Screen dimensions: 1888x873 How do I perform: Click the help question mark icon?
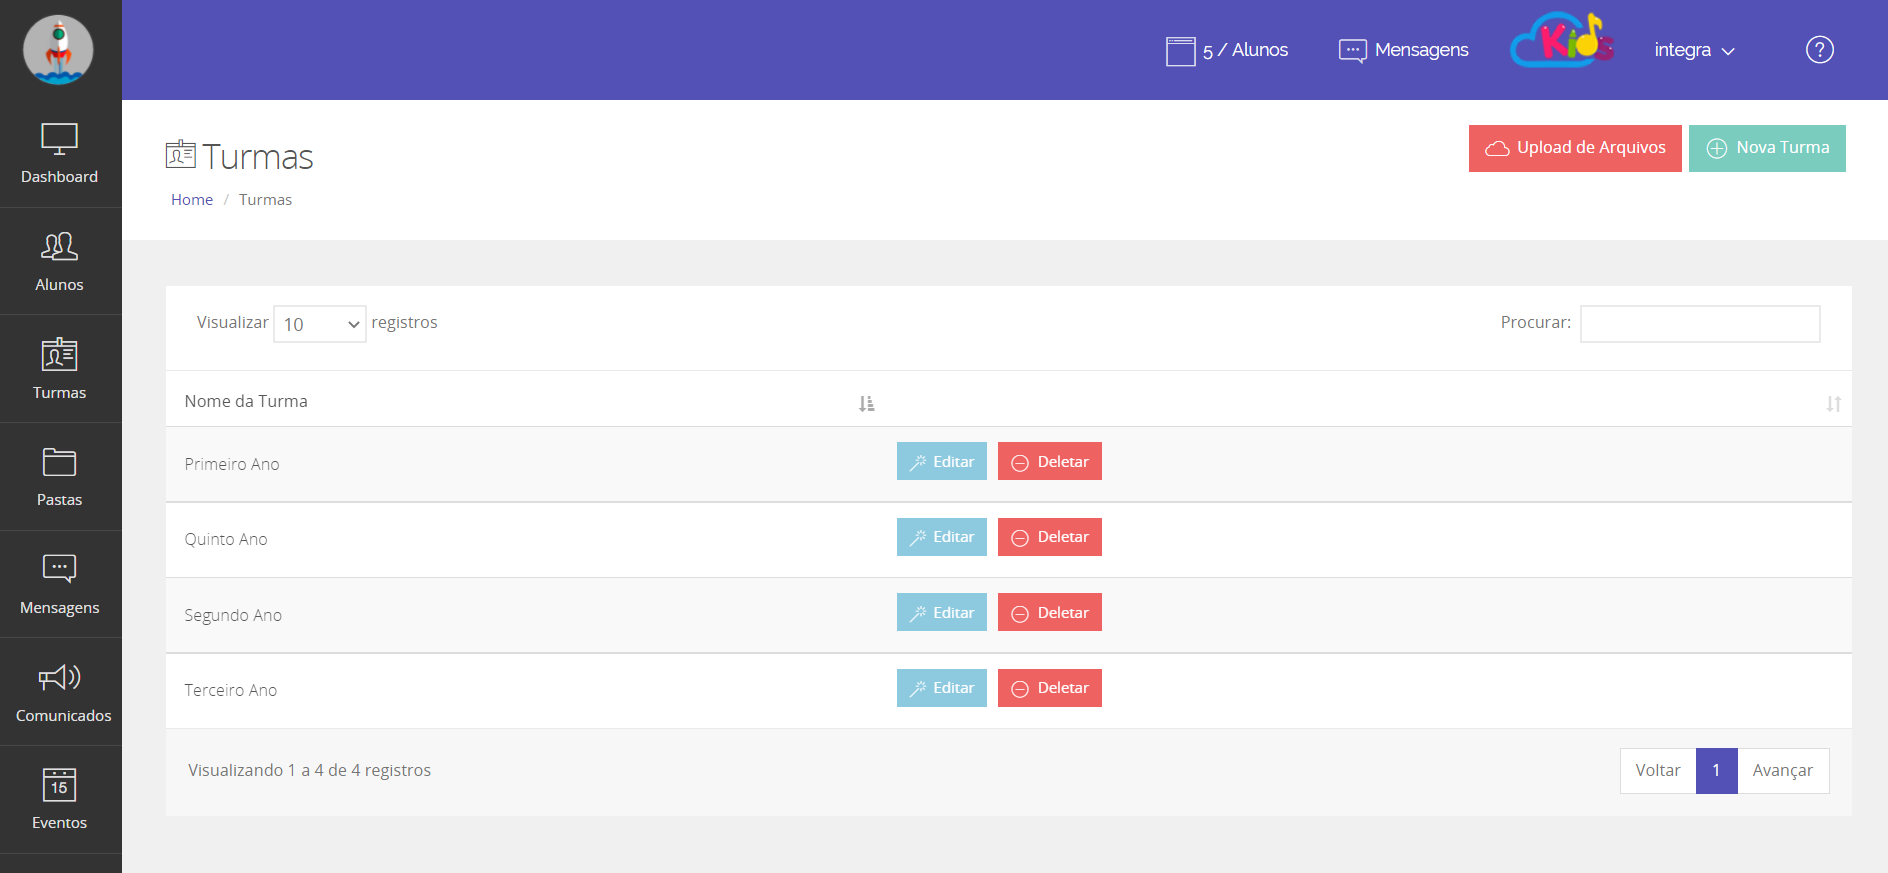click(1819, 50)
